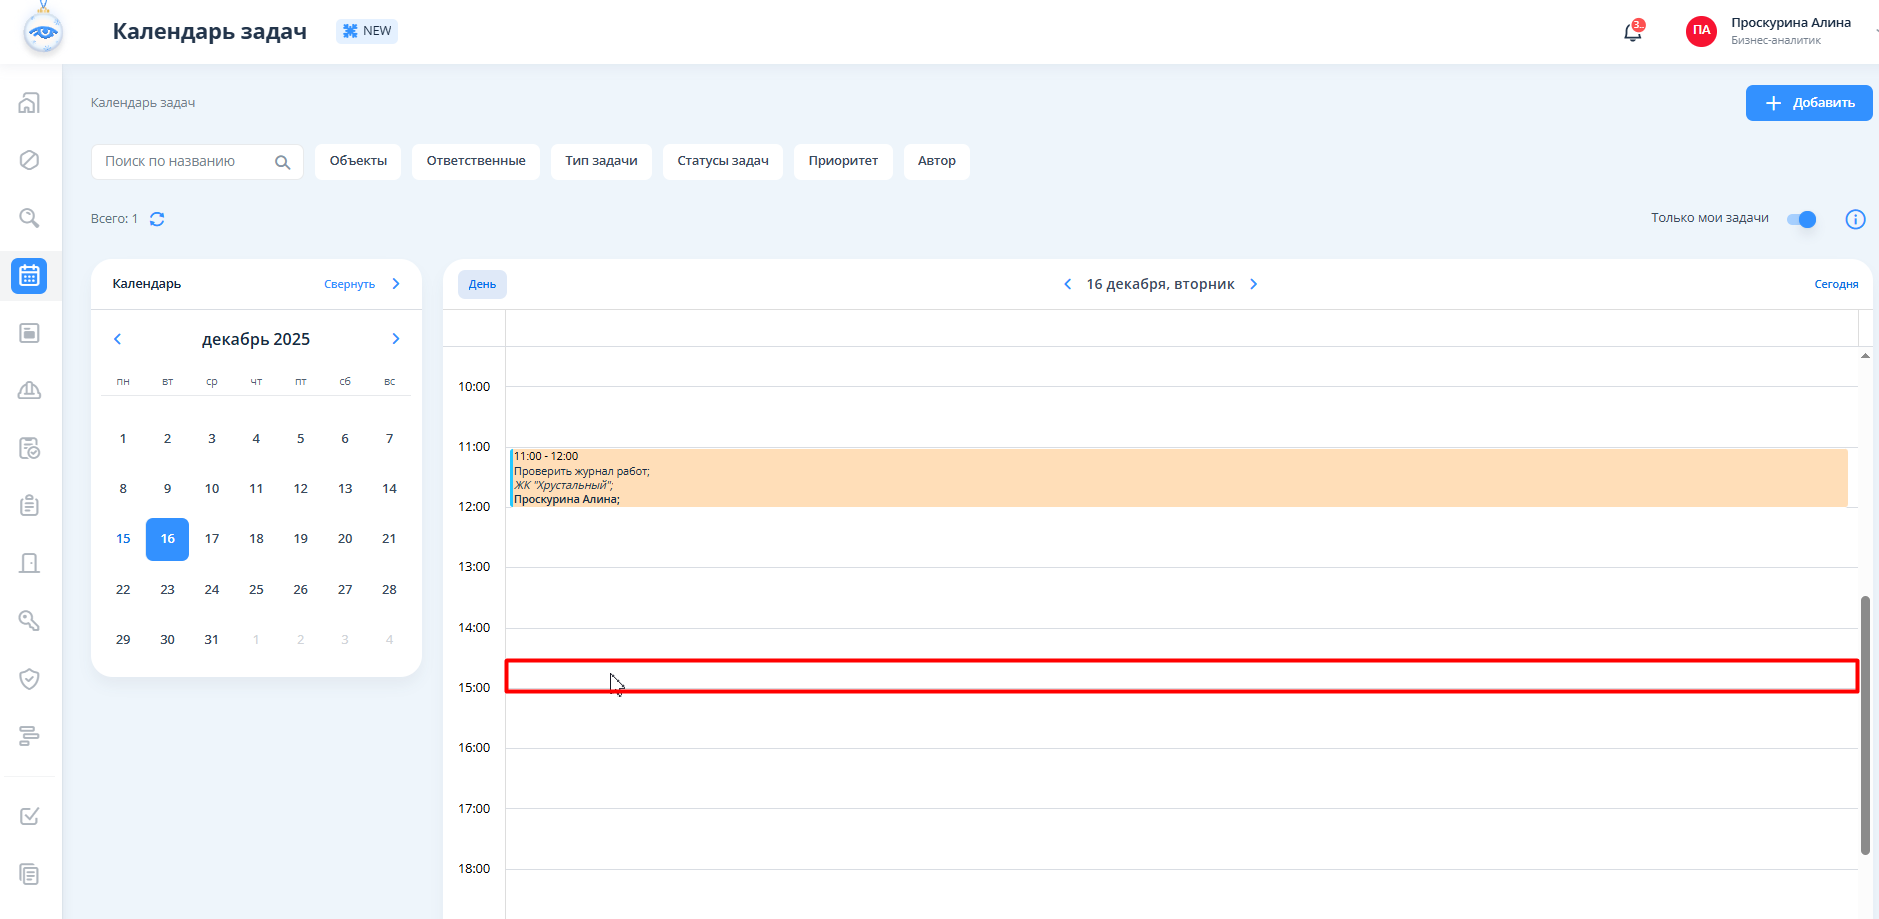Click the Добавить button
Viewport: 1879px width, 919px height.
tap(1808, 103)
